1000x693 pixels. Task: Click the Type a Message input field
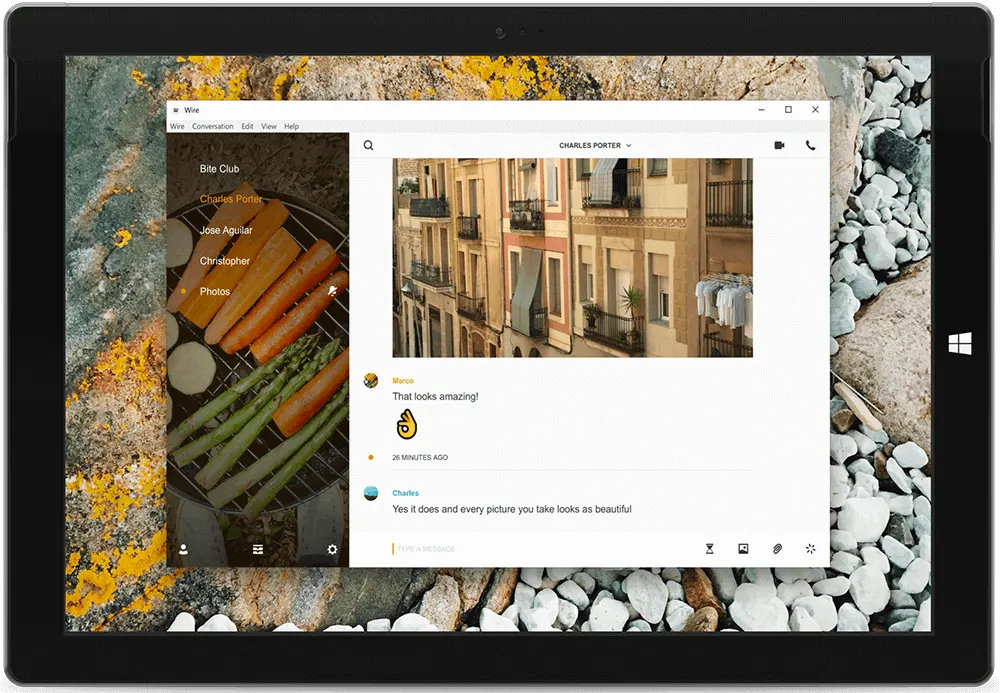point(542,549)
